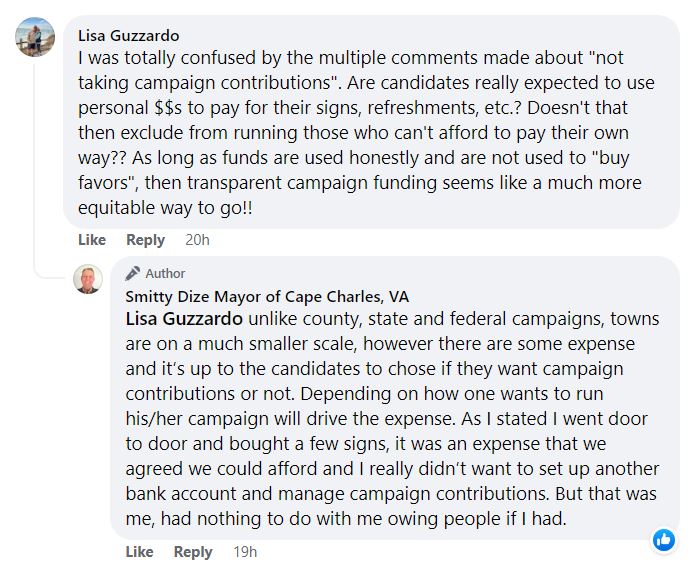Click the blue thumbs-up reaction icon

click(x=663, y=540)
